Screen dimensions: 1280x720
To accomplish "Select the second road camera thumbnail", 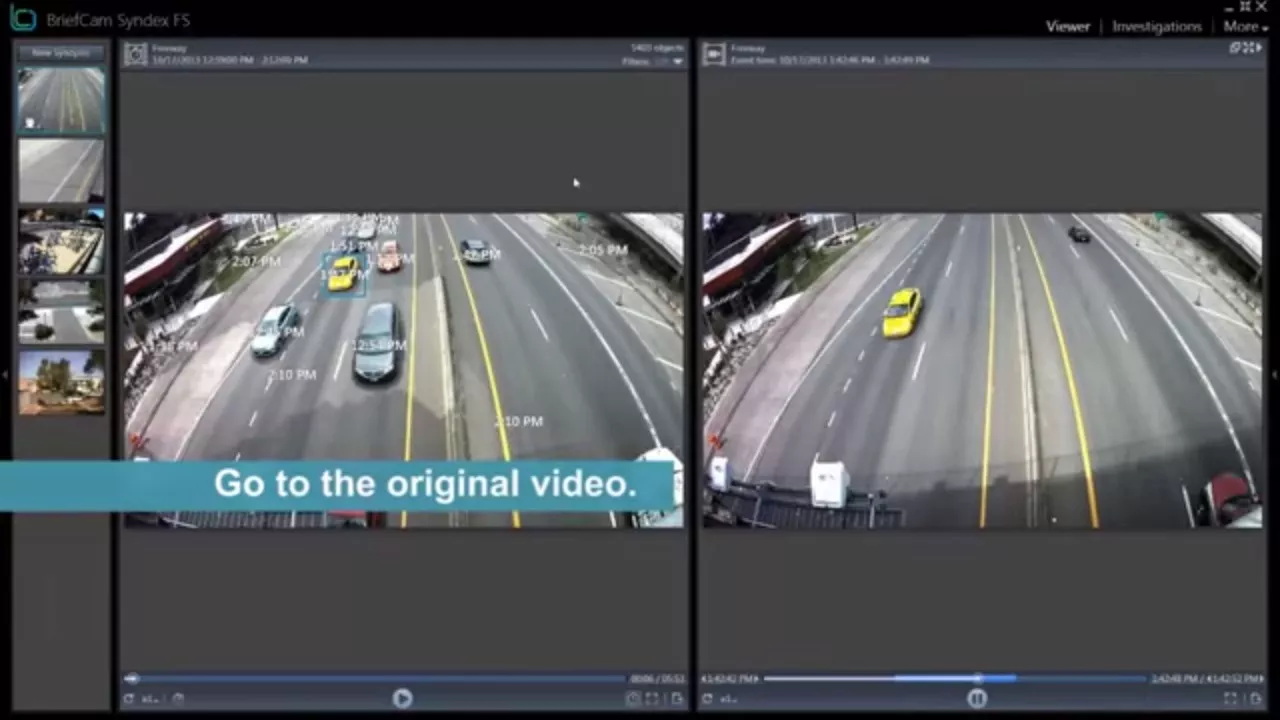I will click(x=61, y=170).
